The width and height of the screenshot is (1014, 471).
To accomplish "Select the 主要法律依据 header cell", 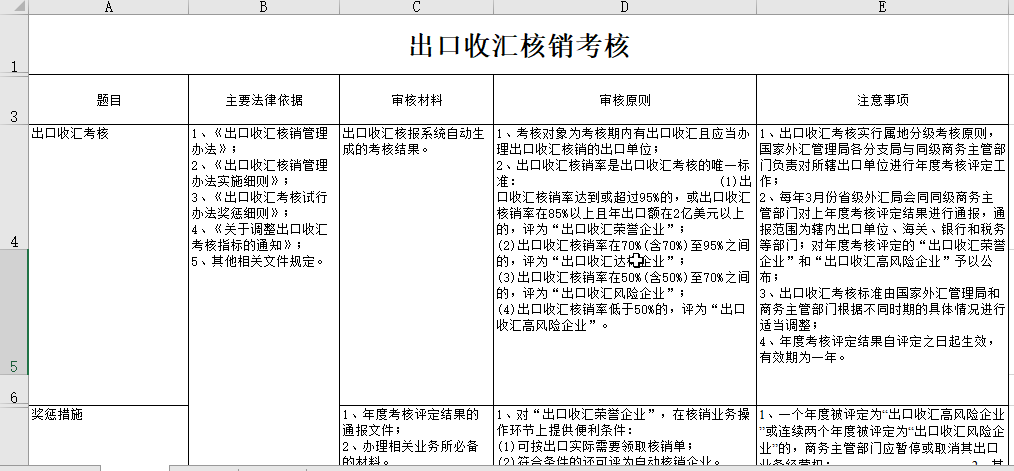I will (263, 101).
